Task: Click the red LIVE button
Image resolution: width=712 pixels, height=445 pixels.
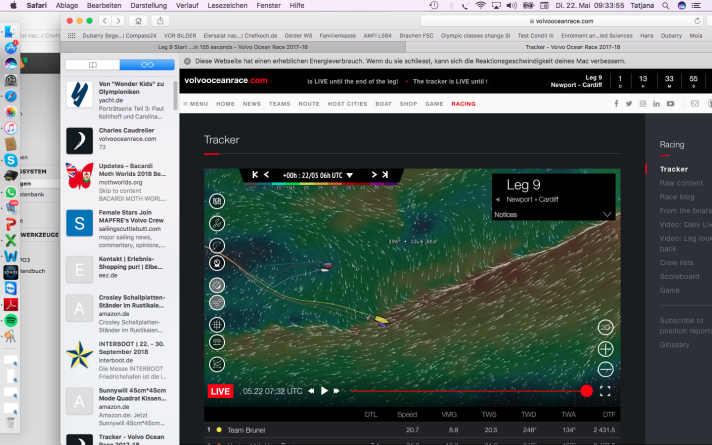Action: click(221, 391)
